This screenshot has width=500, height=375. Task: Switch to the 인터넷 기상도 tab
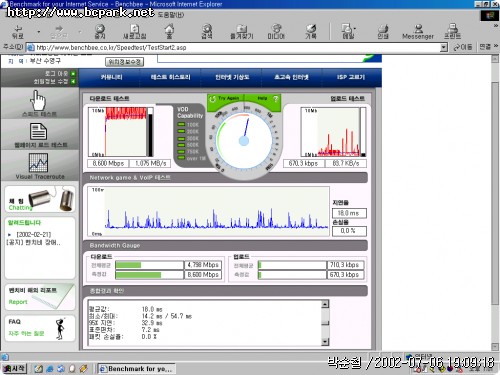(x=232, y=77)
